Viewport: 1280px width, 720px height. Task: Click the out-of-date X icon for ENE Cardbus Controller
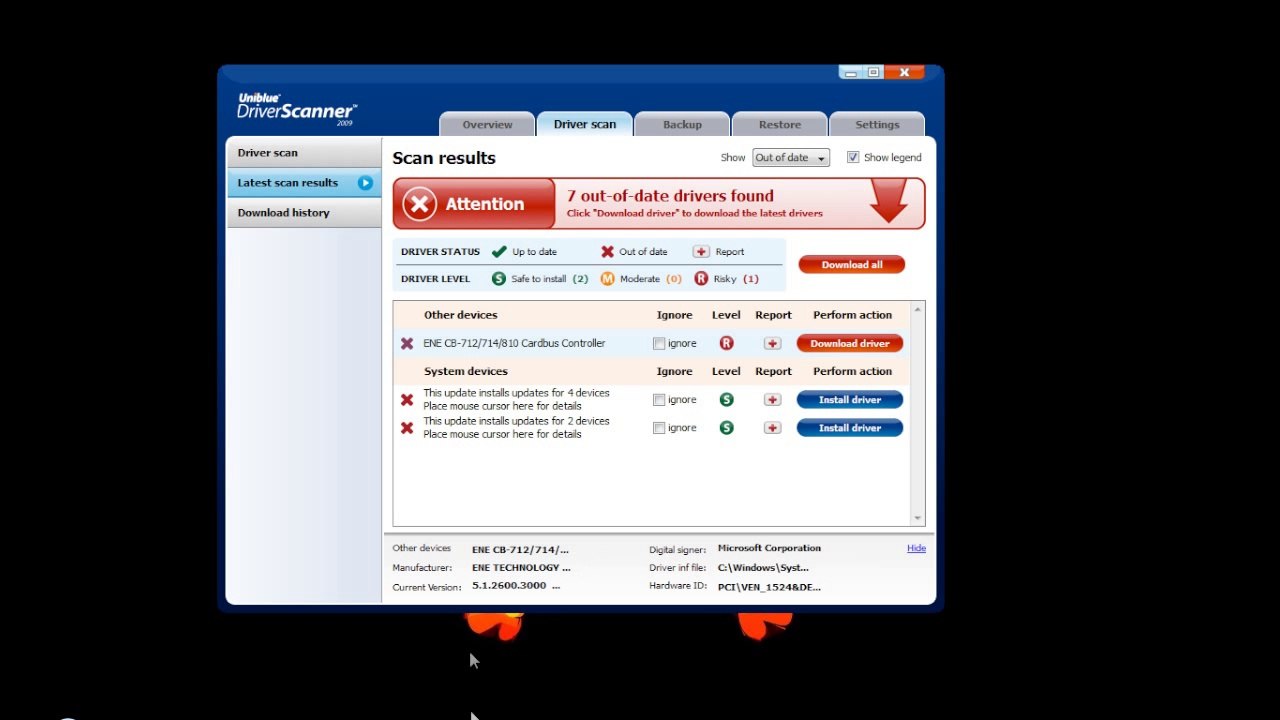[x=407, y=343]
